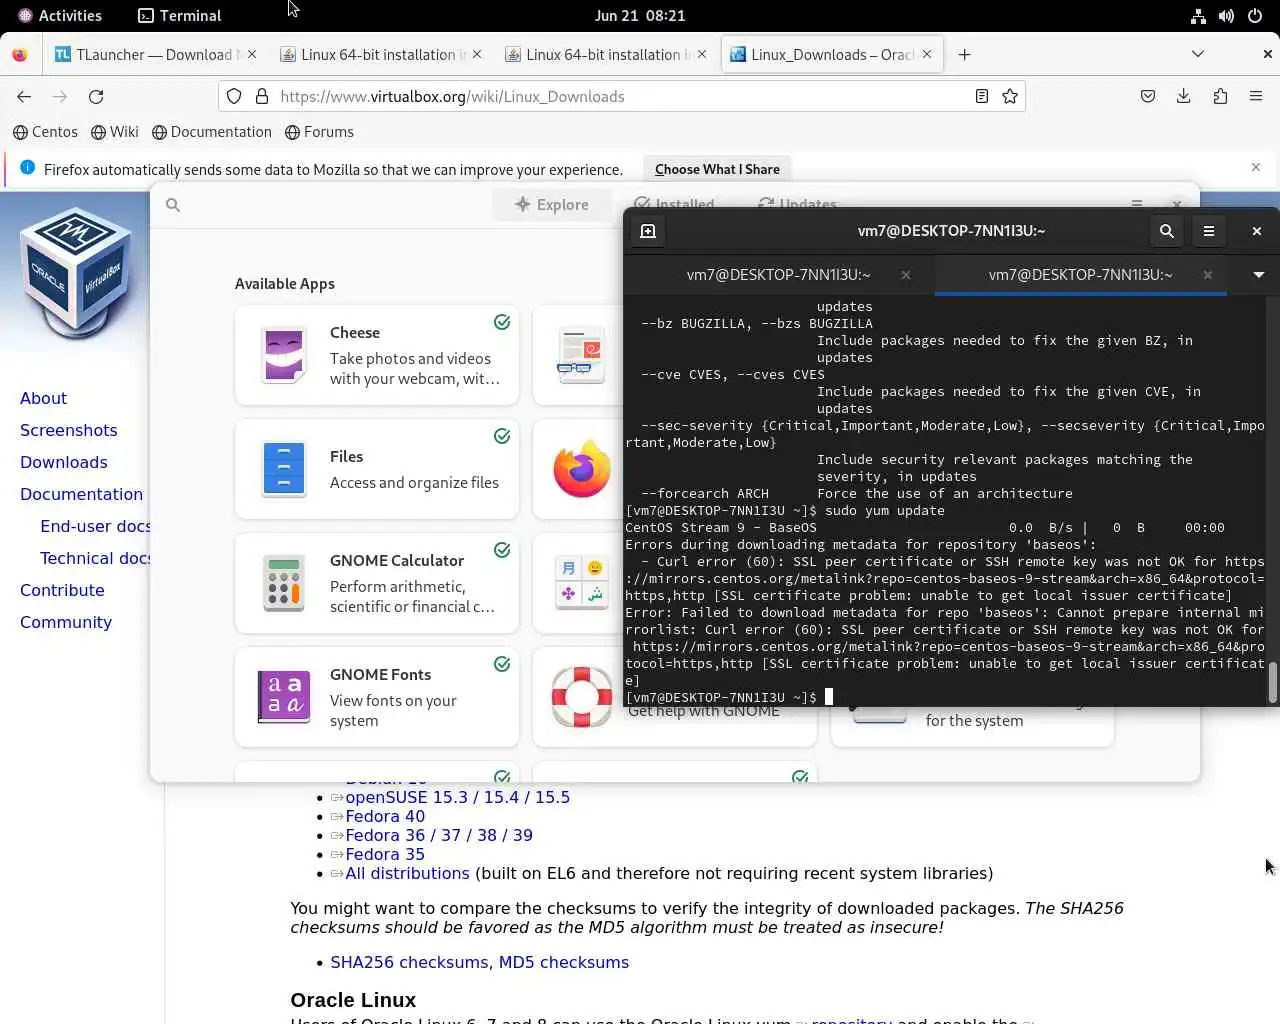Open the Files card description text
Screen dimensions: 1280x1024
tap(414, 483)
